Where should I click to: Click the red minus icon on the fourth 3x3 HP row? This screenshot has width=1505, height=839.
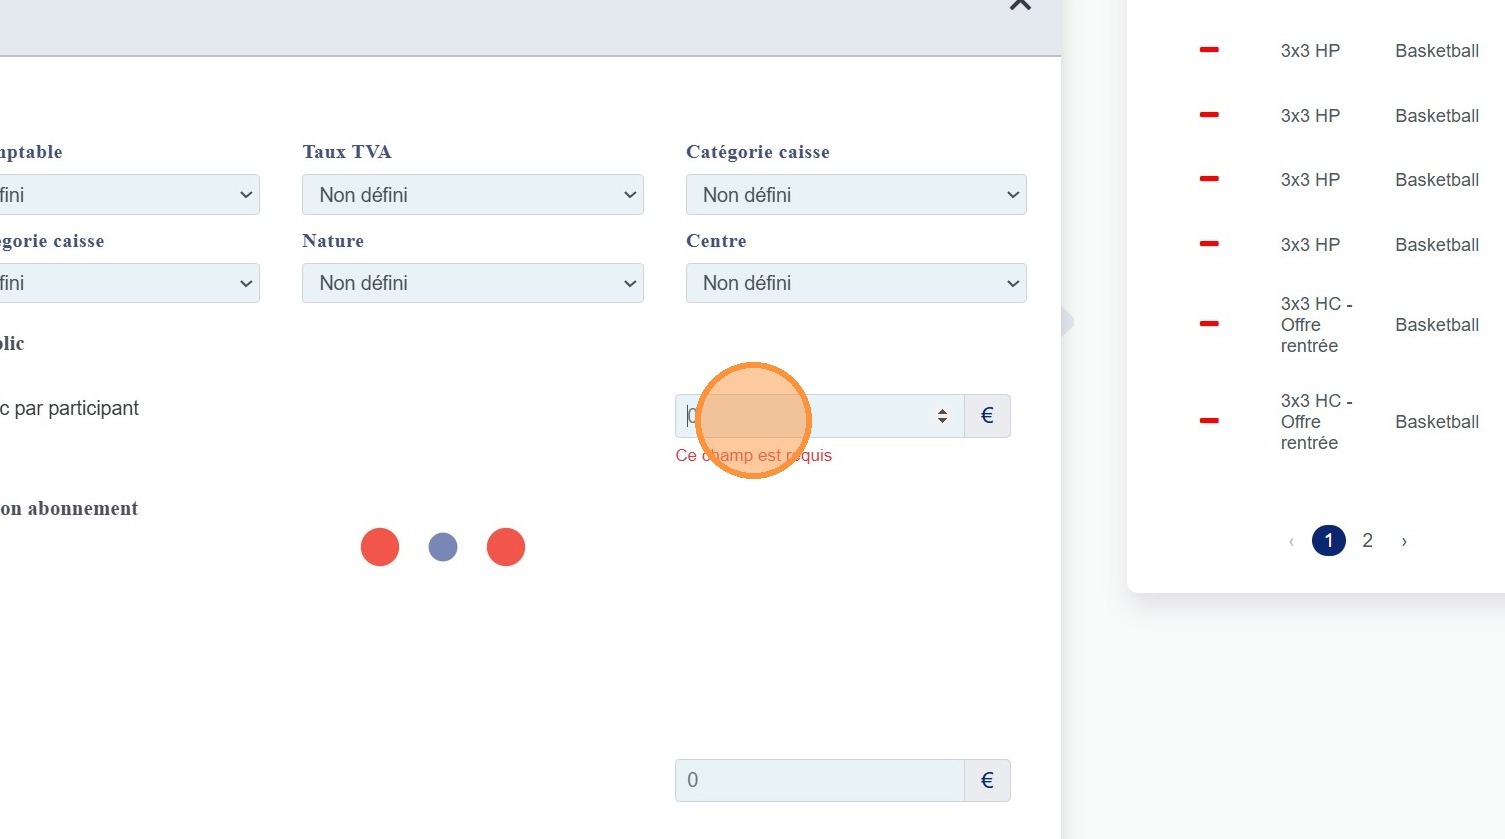pos(1209,244)
